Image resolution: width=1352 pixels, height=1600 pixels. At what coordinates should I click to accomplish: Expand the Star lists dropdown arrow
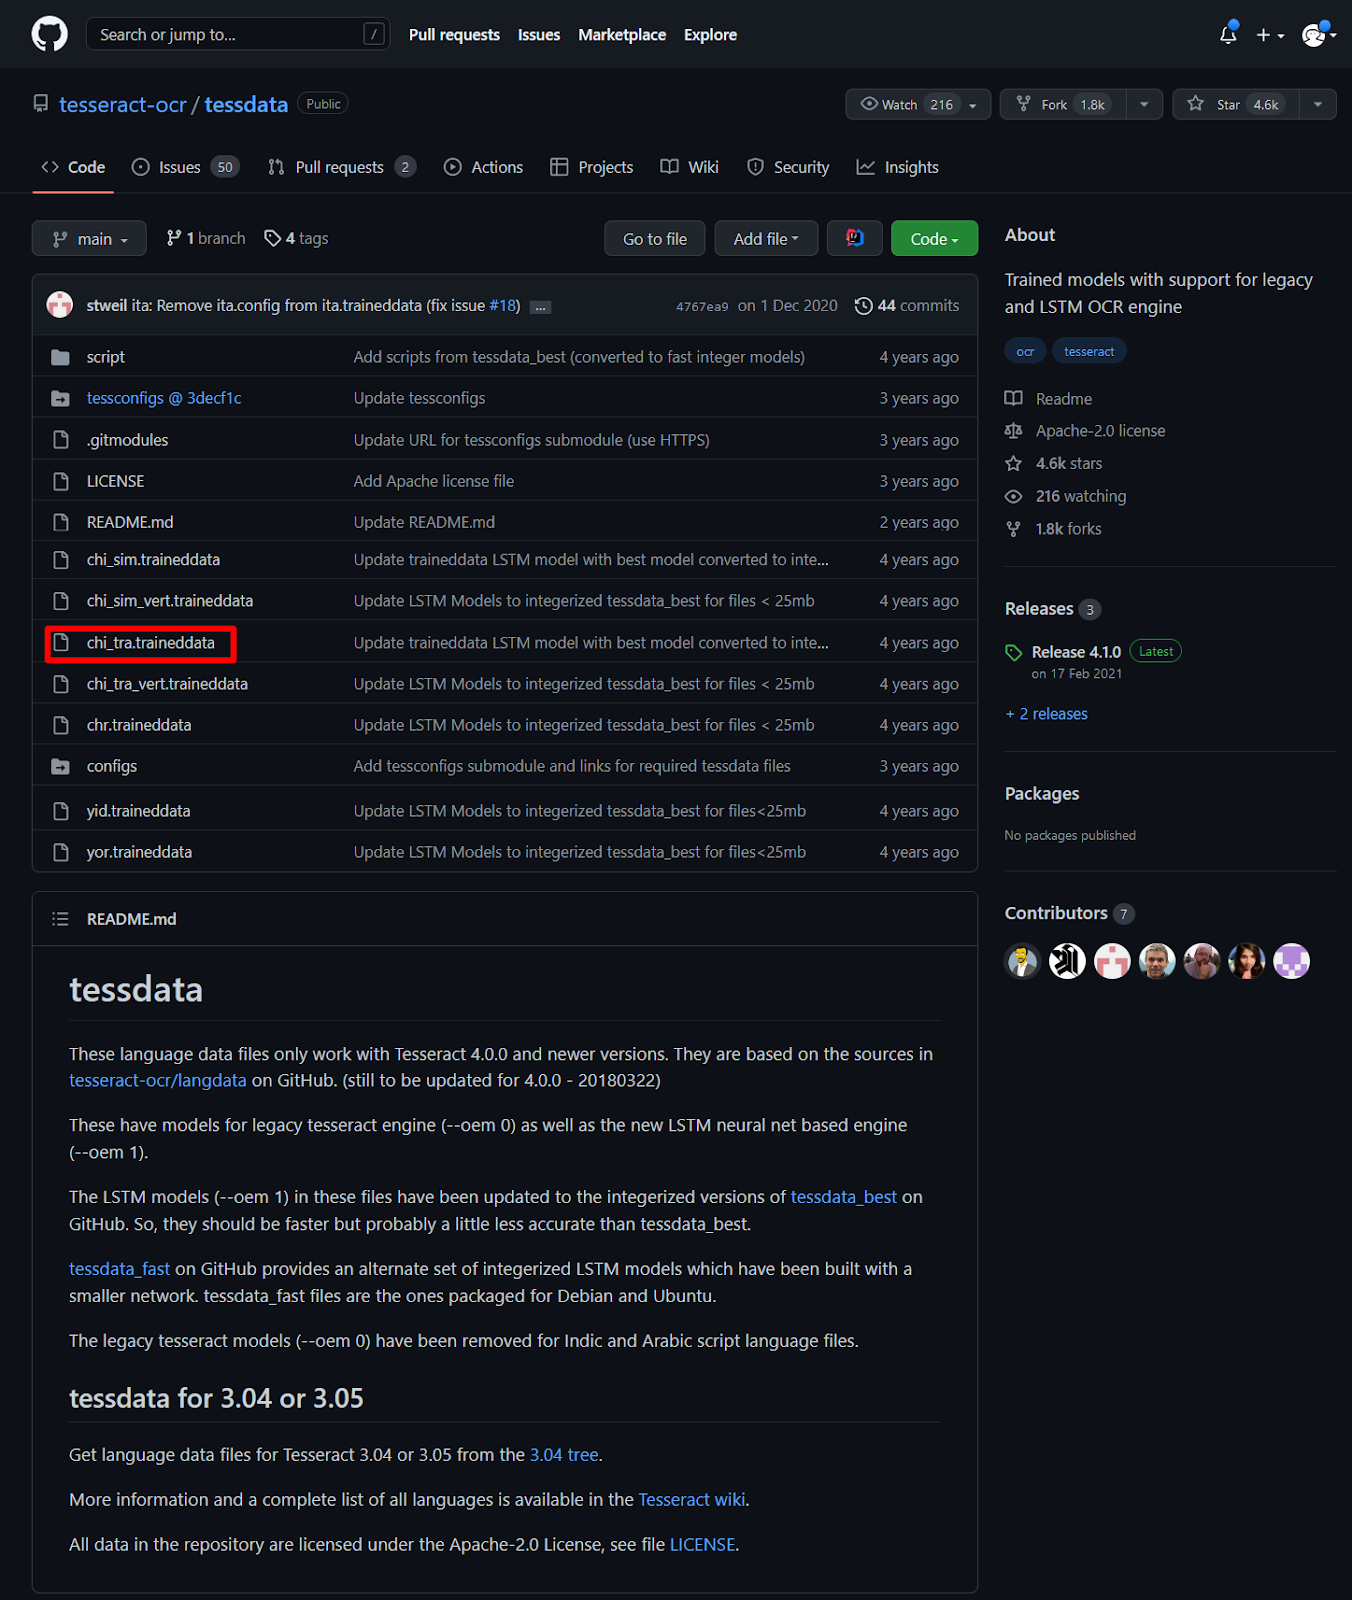[1318, 104]
